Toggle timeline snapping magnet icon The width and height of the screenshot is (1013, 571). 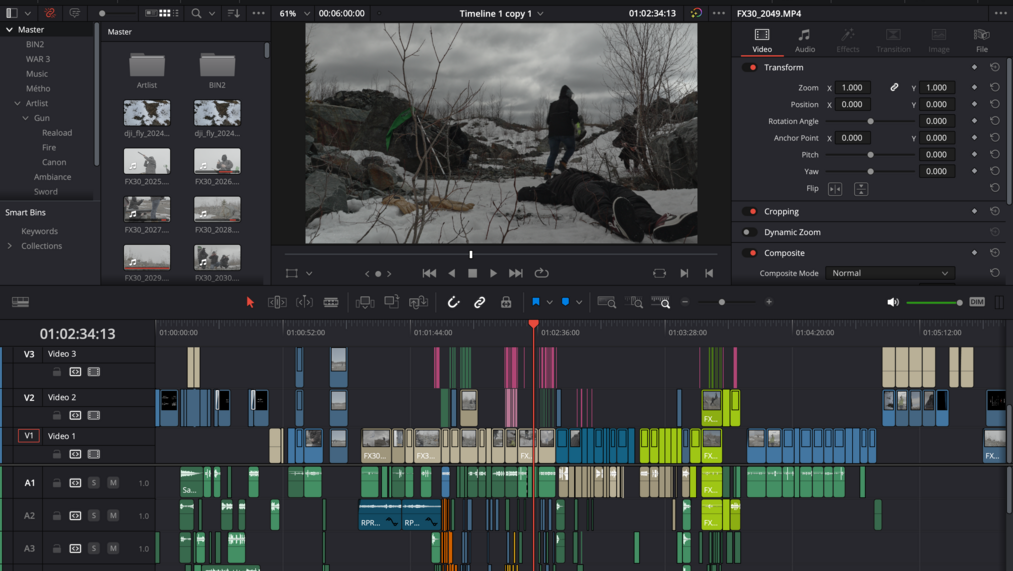pos(453,302)
